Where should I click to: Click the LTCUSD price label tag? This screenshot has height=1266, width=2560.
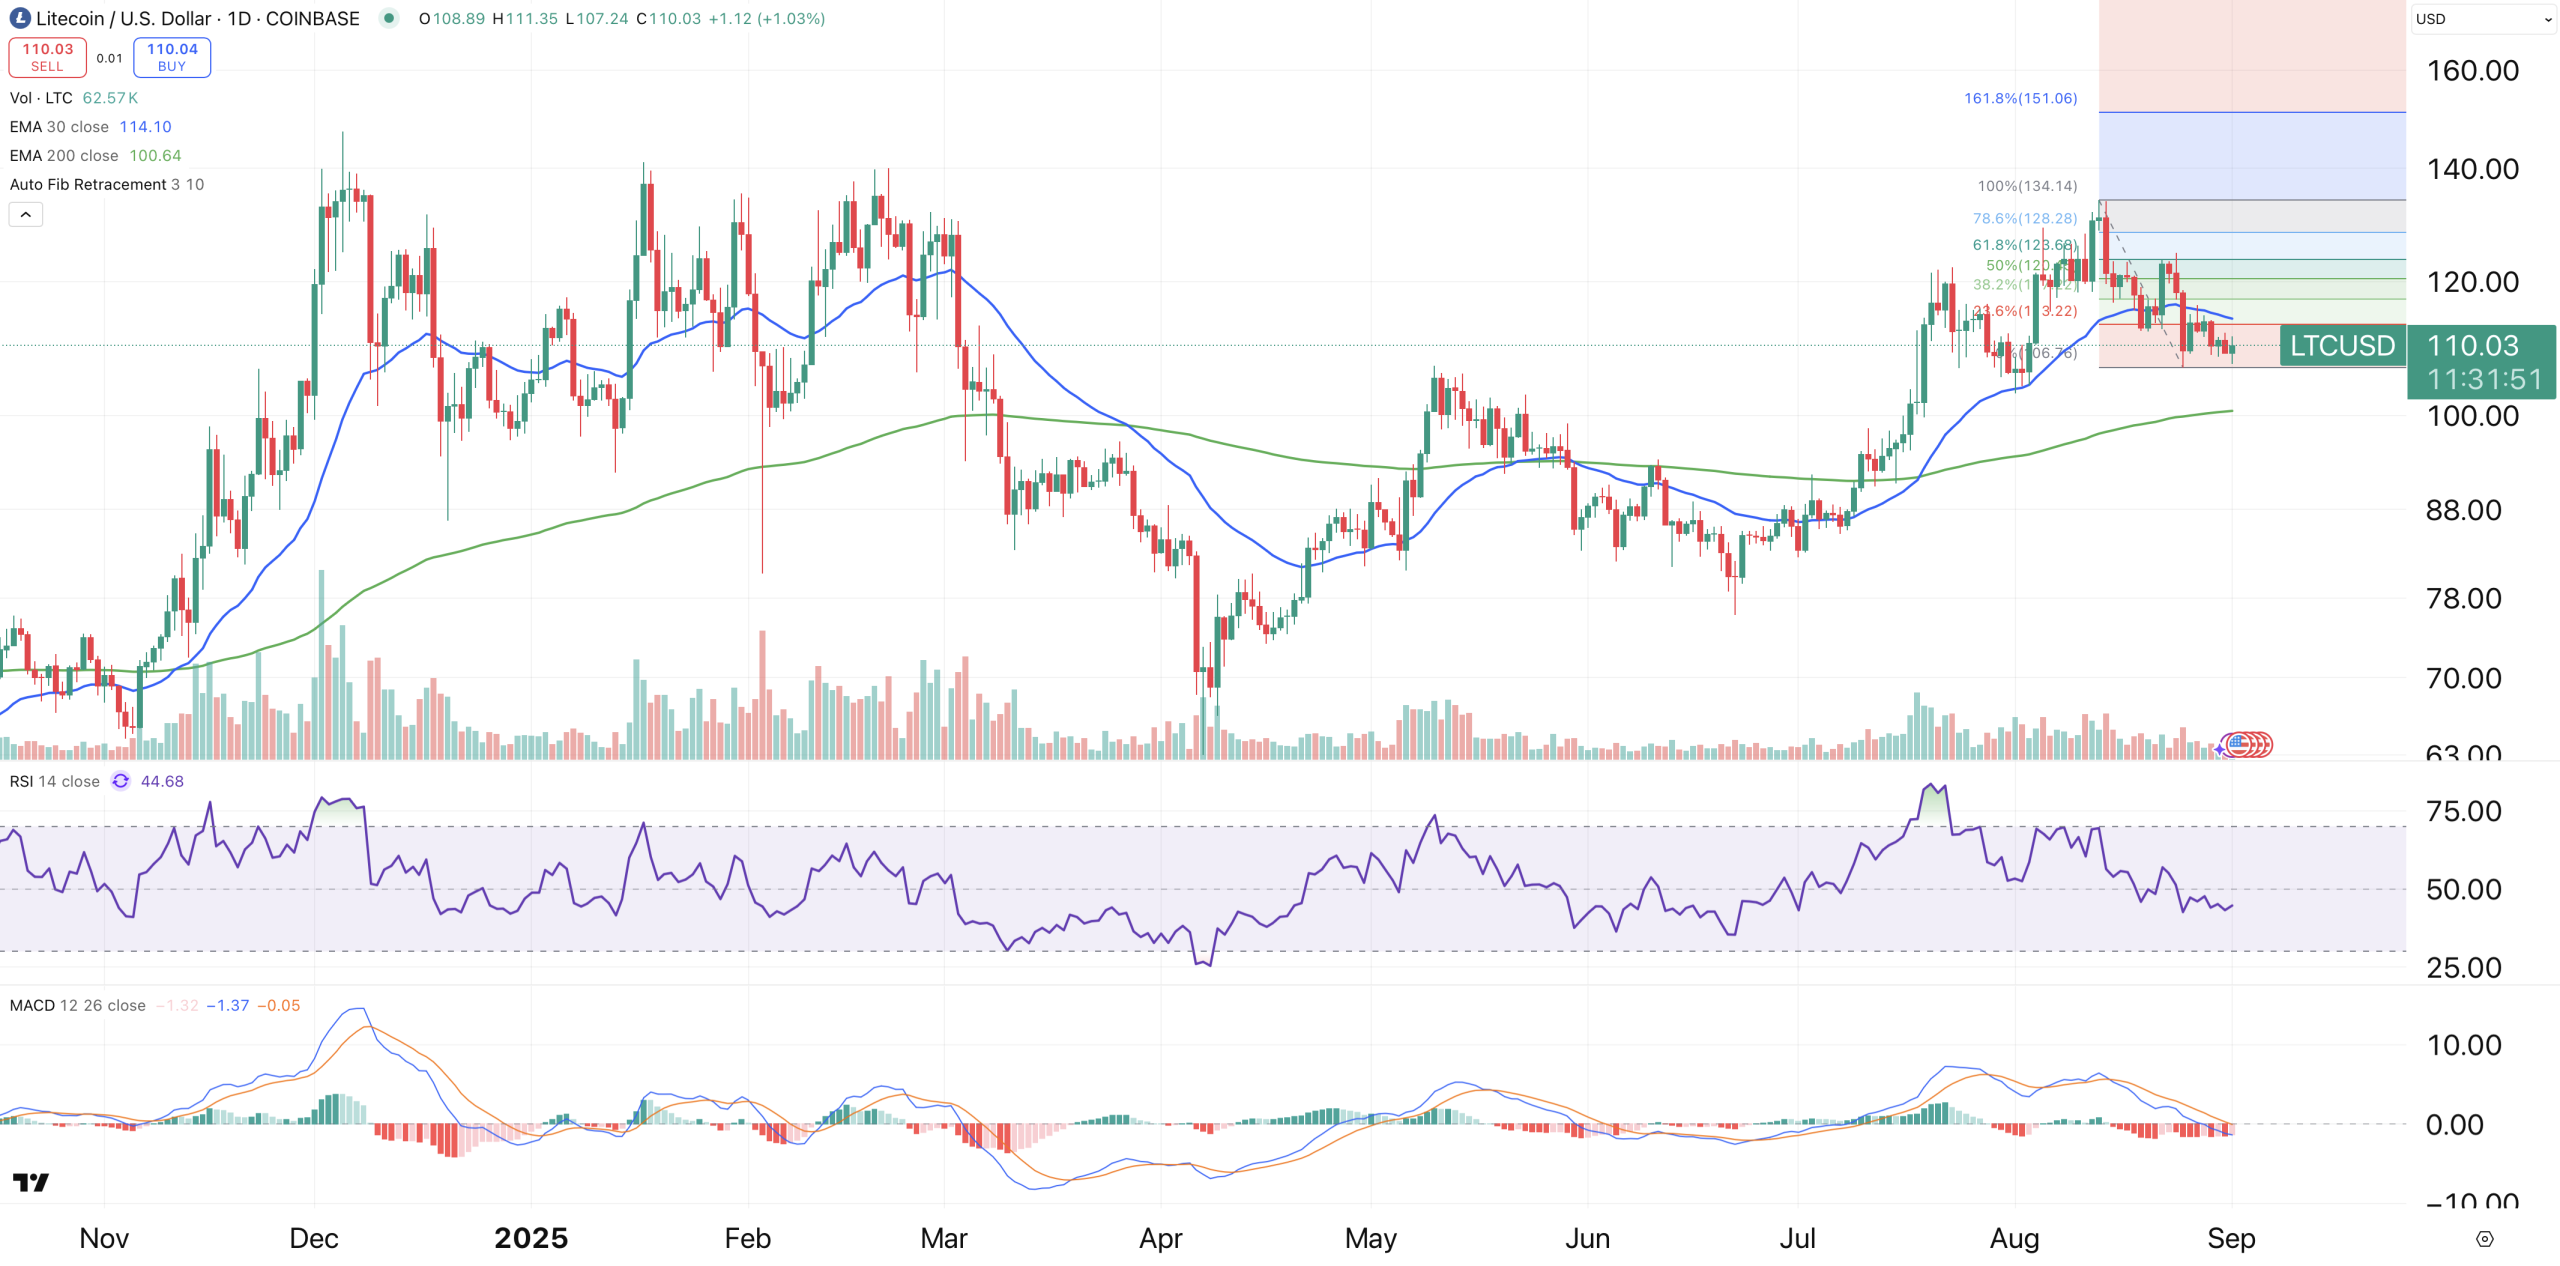[2342, 346]
